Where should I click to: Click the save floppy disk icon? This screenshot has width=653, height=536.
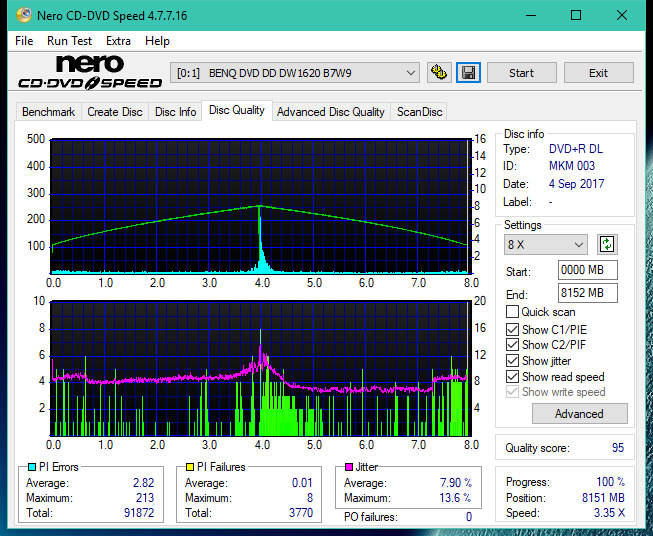[468, 73]
